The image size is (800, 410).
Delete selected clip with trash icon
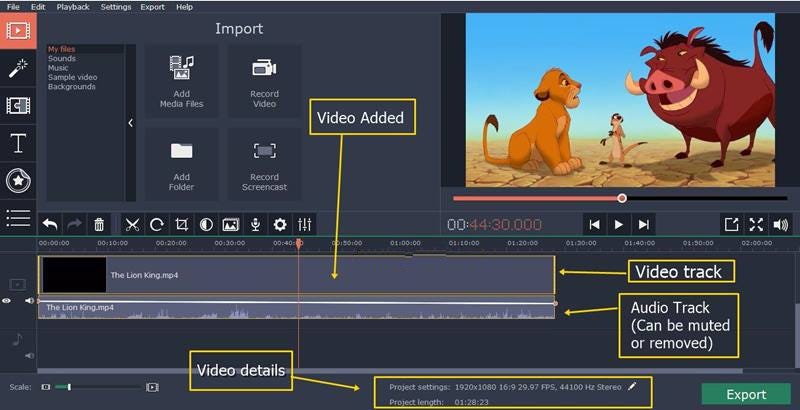click(99, 224)
